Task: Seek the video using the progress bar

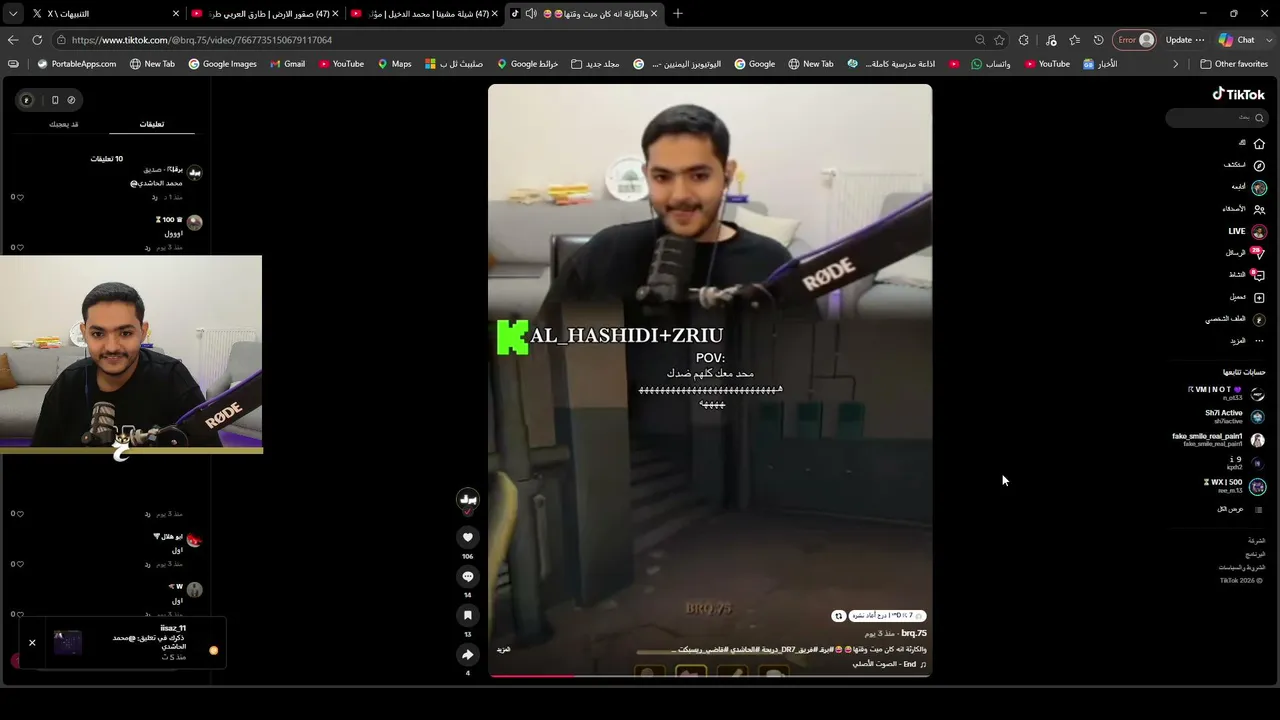Action: coord(710,676)
